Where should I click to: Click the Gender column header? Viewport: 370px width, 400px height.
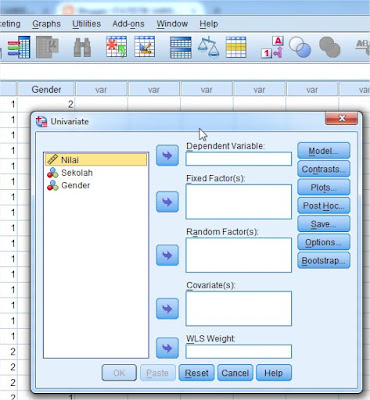pos(46,90)
